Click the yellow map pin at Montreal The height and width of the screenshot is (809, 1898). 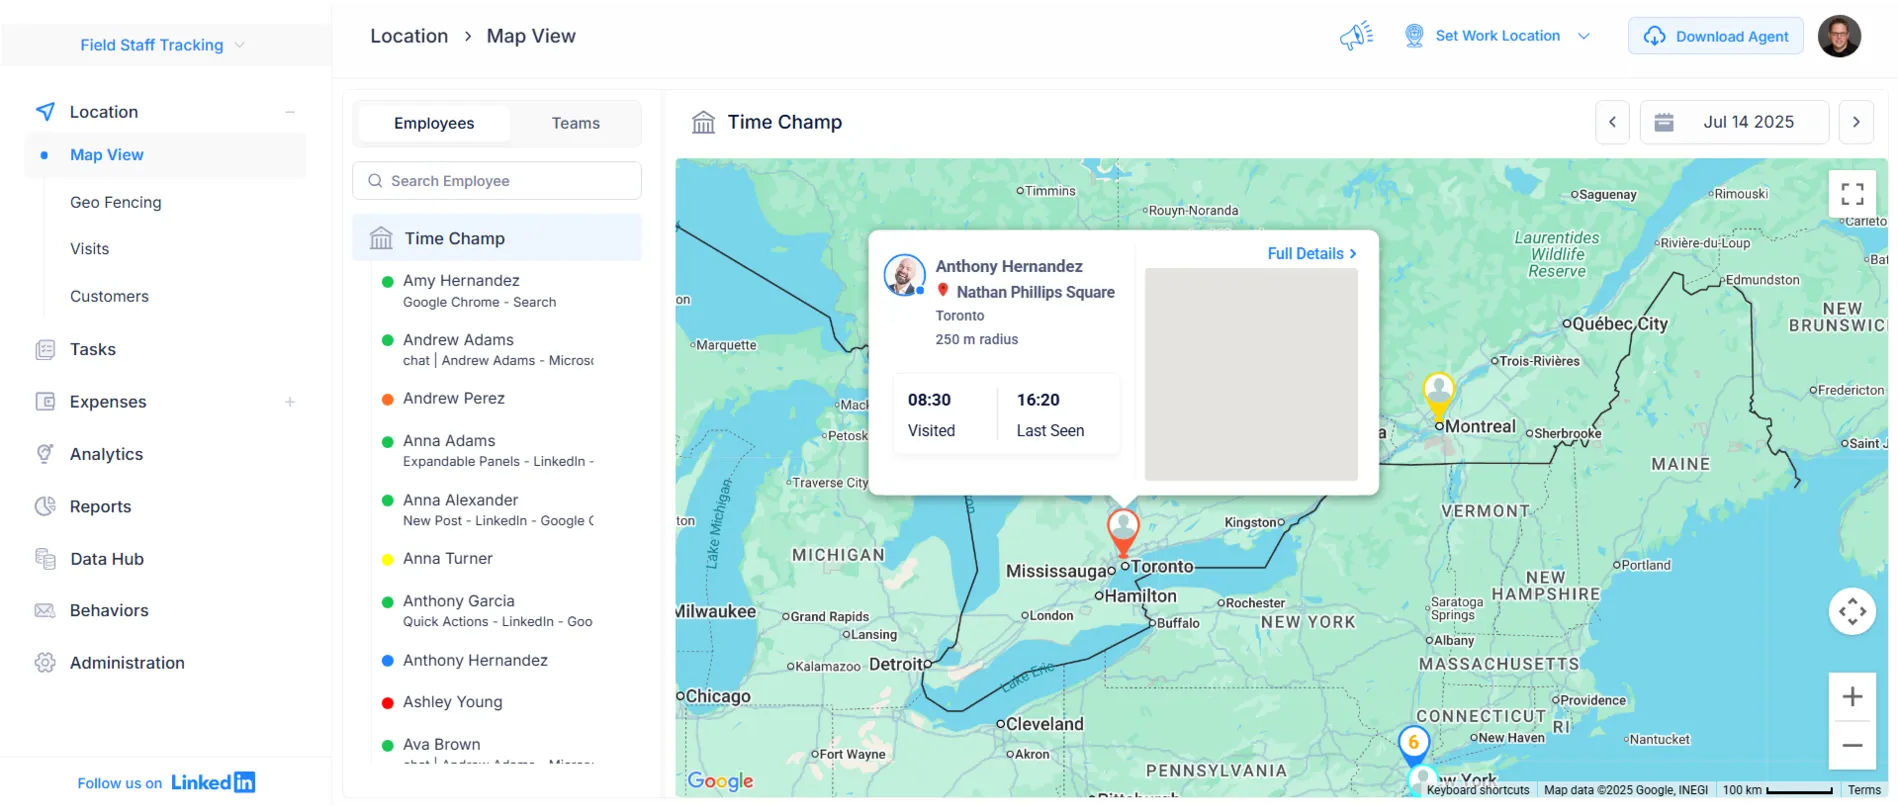[1438, 395]
